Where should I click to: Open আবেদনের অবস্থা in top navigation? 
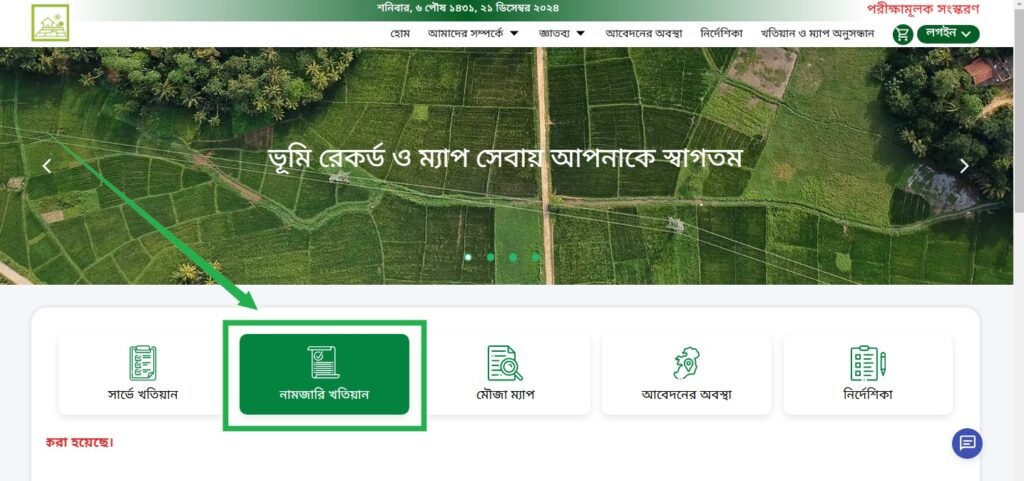tap(643, 33)
